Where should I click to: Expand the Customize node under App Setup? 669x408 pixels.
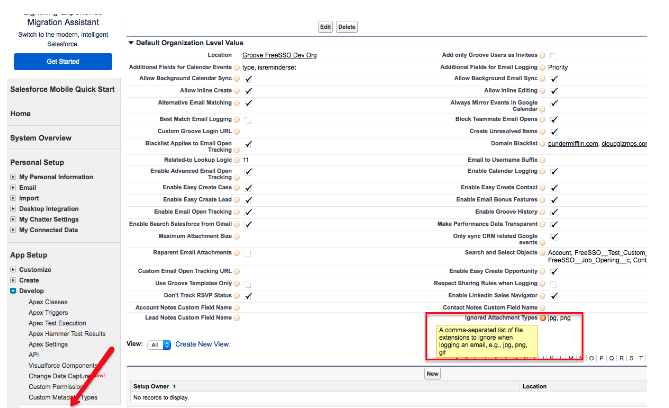pos(13,270)
